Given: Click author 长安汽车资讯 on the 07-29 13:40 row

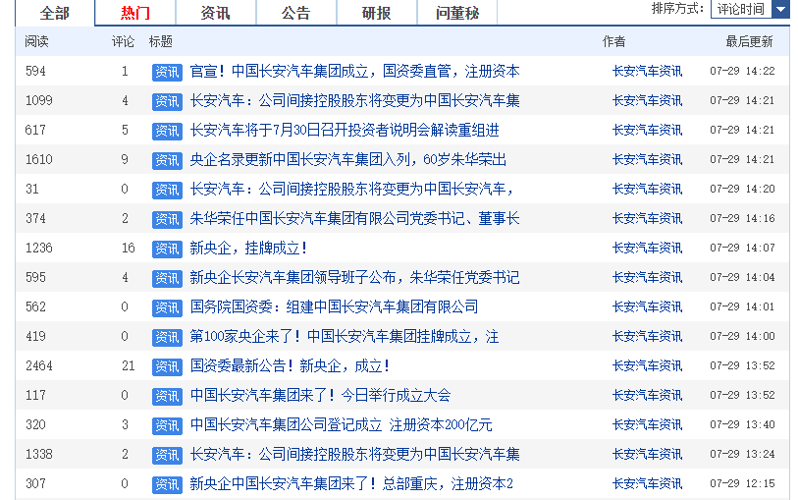Looking at the screenshot, I should pyautogui.click(x=647, y=425).
